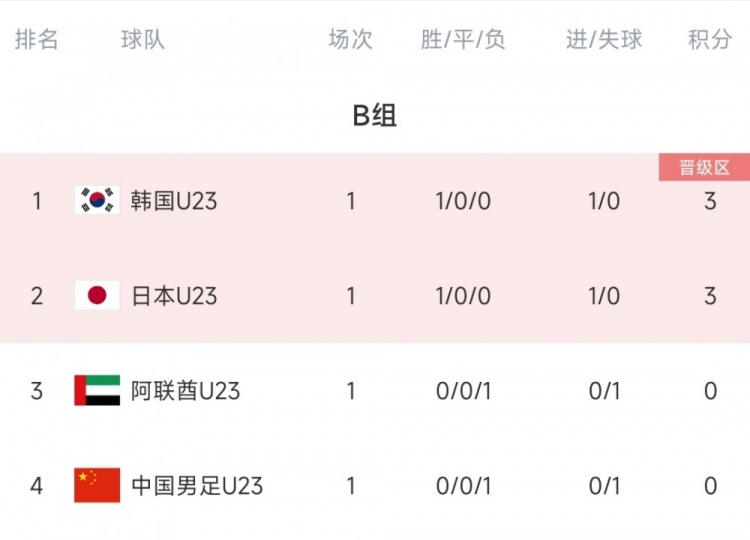Select the 胜/平/负 column header

coord(463,39)
